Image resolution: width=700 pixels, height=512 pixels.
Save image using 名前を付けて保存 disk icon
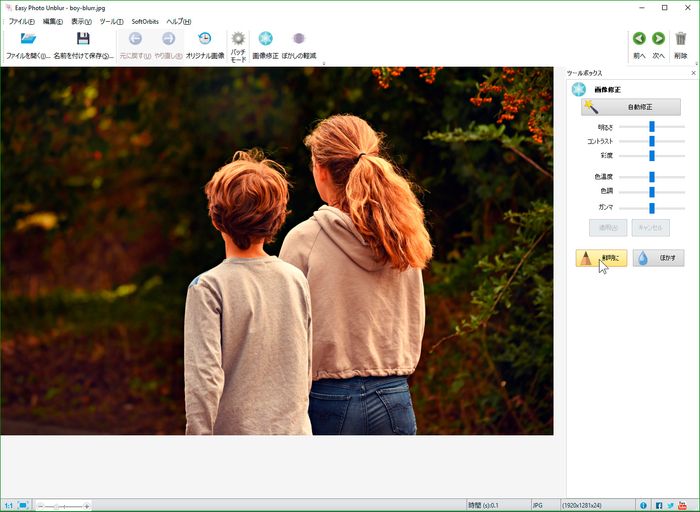[x=83, y=39]
